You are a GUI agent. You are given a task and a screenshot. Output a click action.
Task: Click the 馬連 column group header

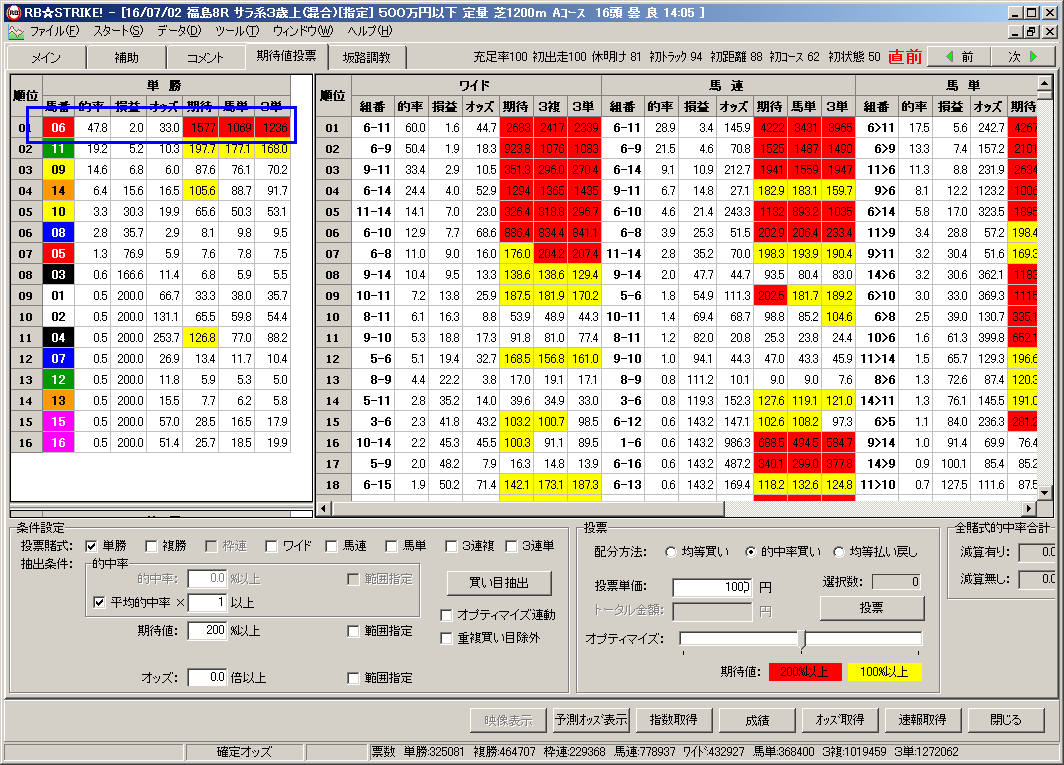pyautogui.click(x=727, y=86)
